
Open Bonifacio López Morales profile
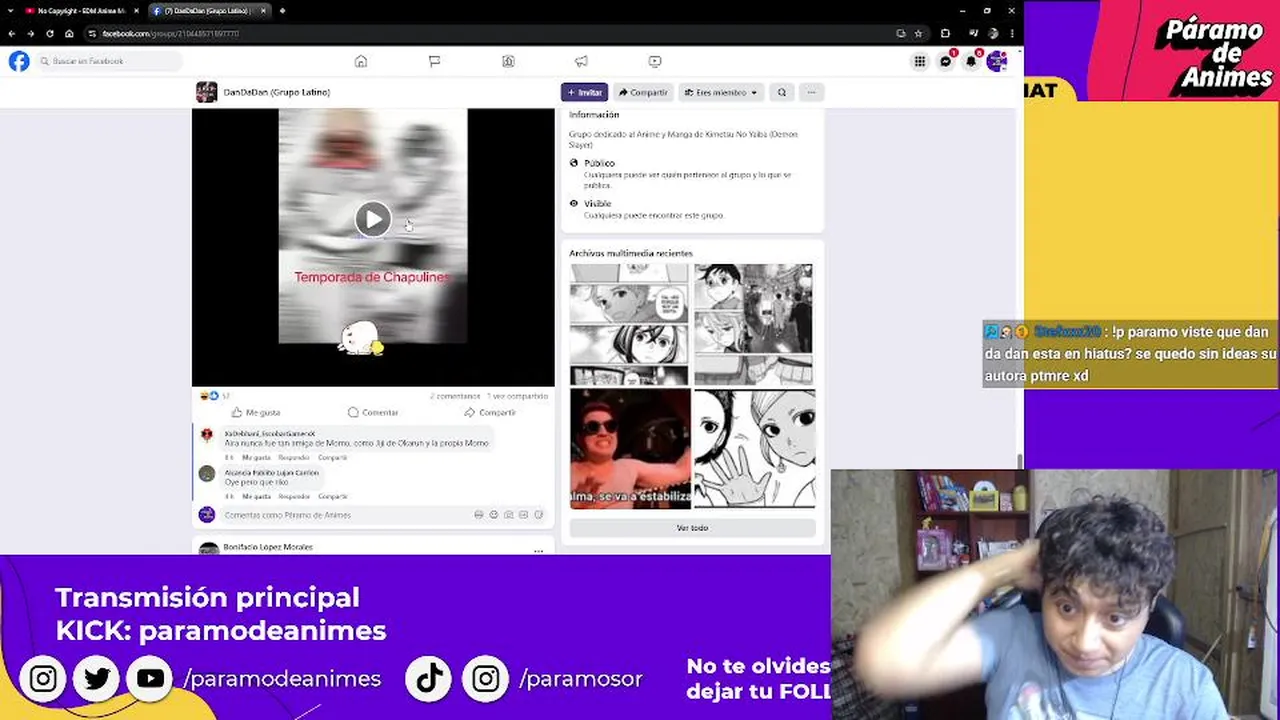[268, 547]
